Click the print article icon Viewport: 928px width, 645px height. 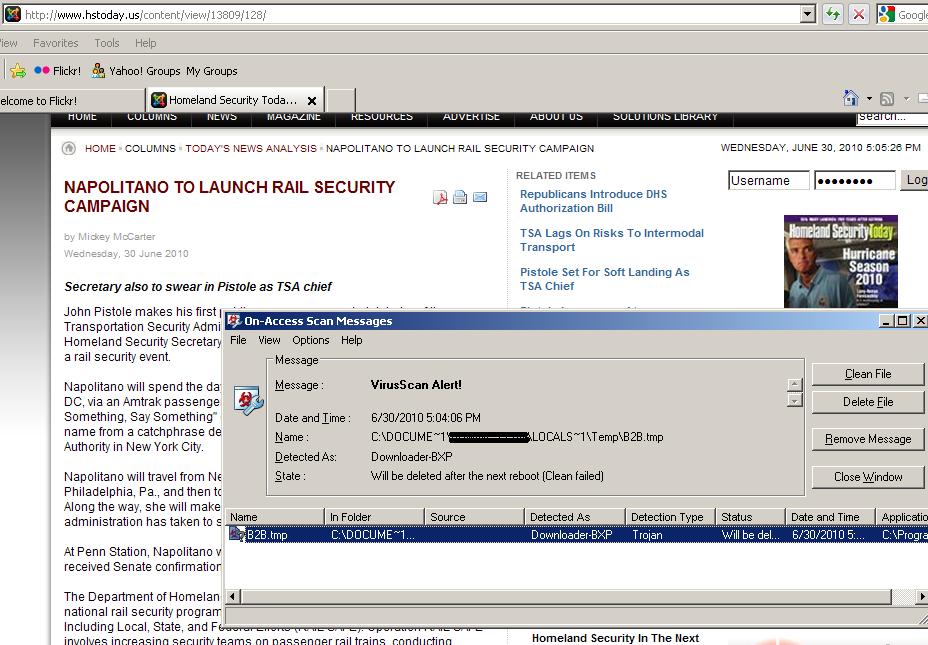point(460,197)
